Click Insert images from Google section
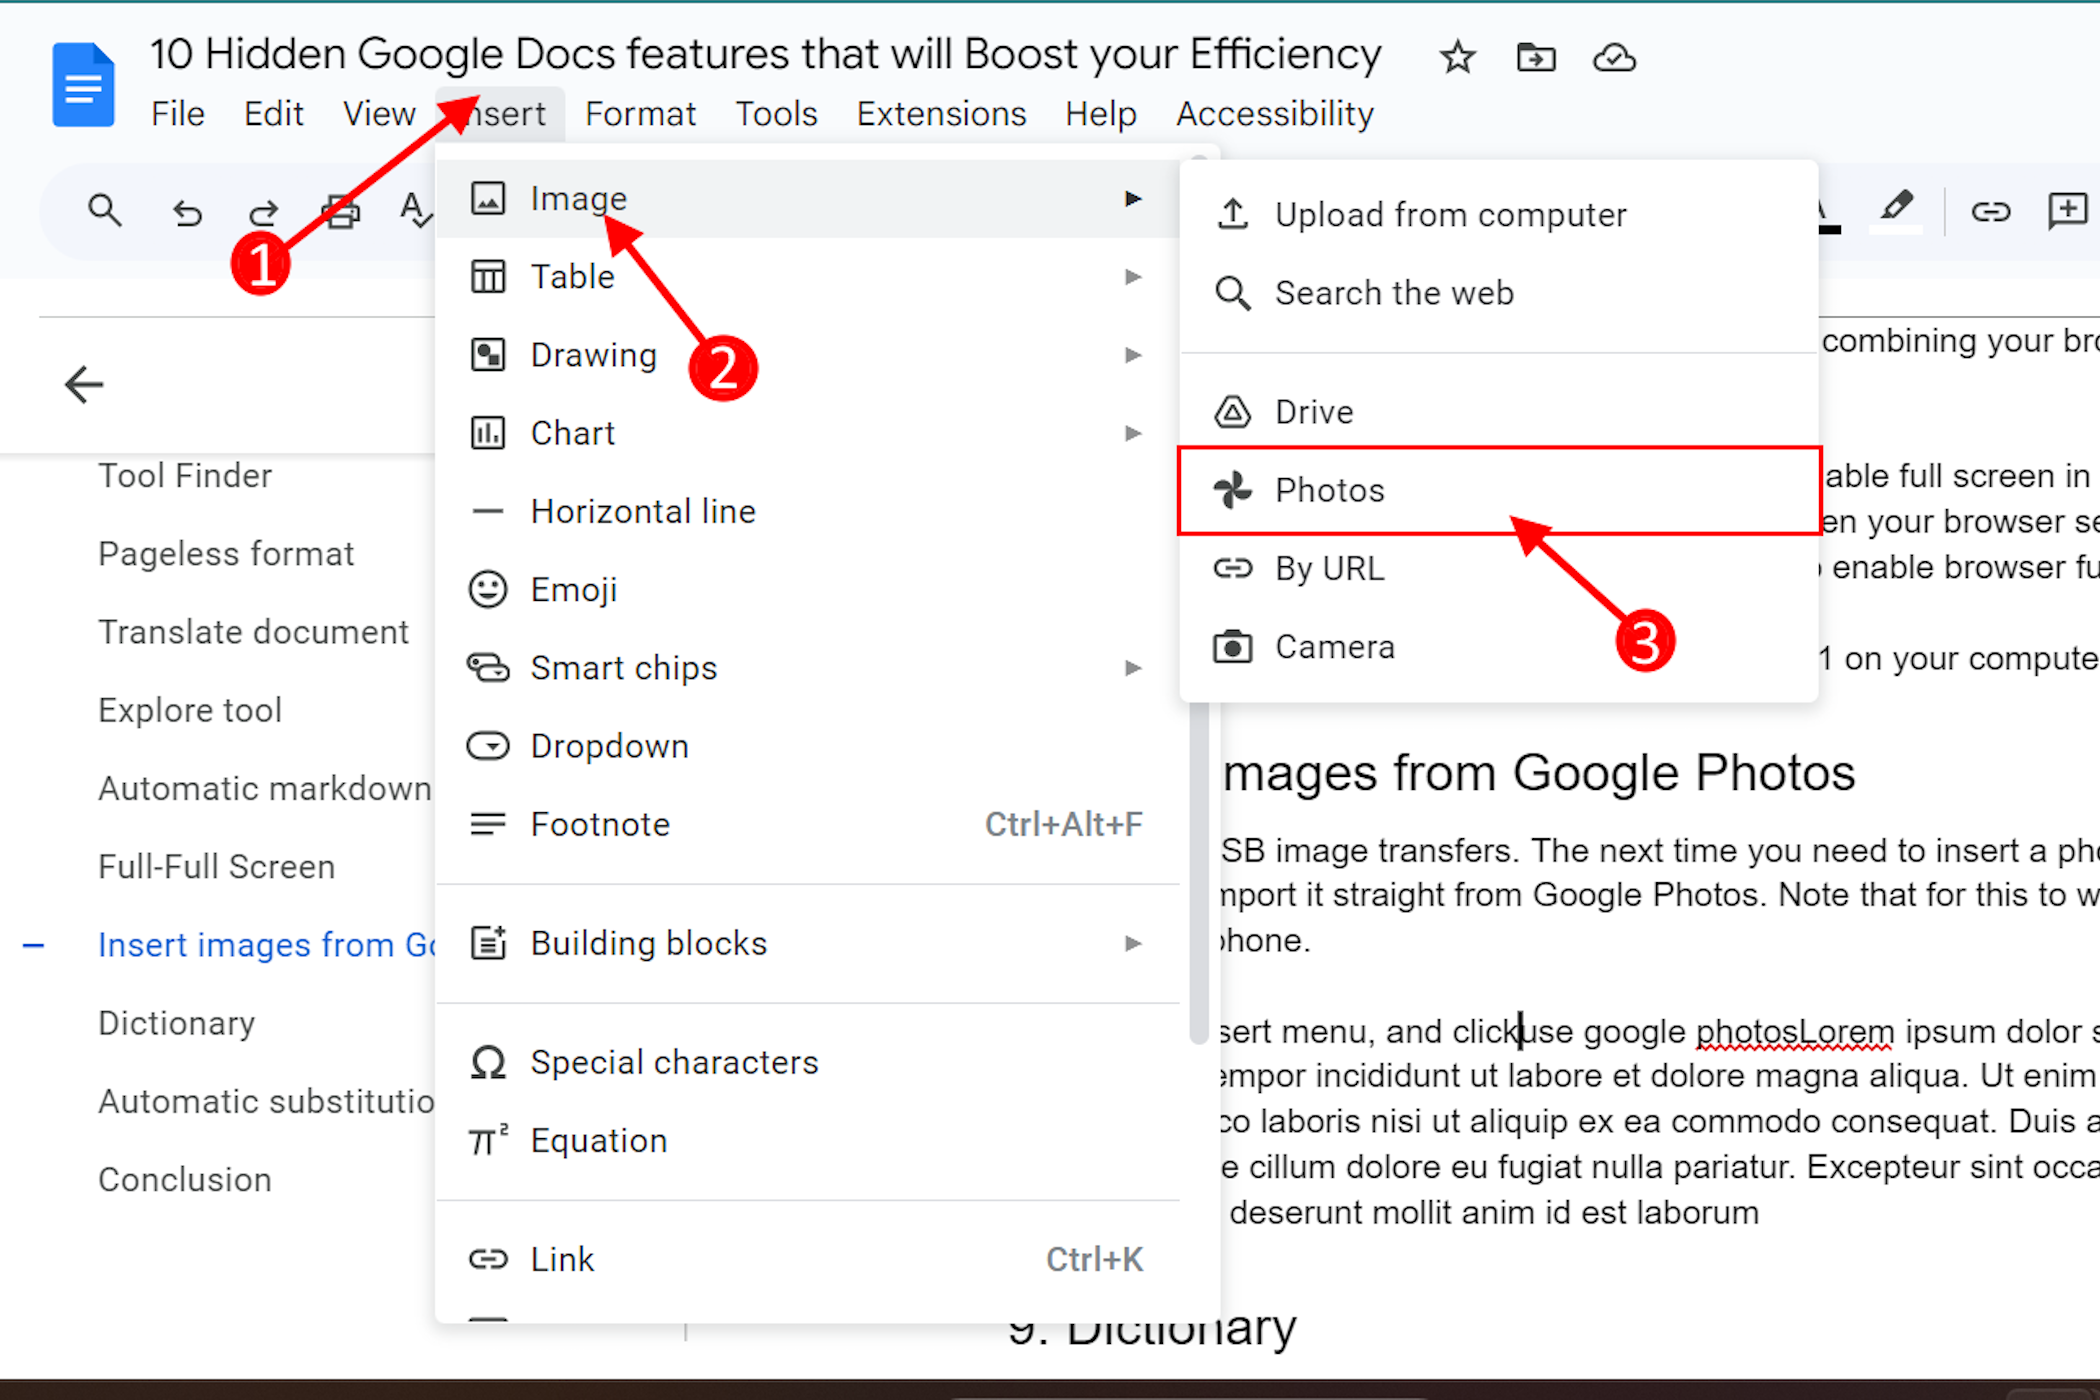Screen dimensions: 2100x1400 click(253, 944)
